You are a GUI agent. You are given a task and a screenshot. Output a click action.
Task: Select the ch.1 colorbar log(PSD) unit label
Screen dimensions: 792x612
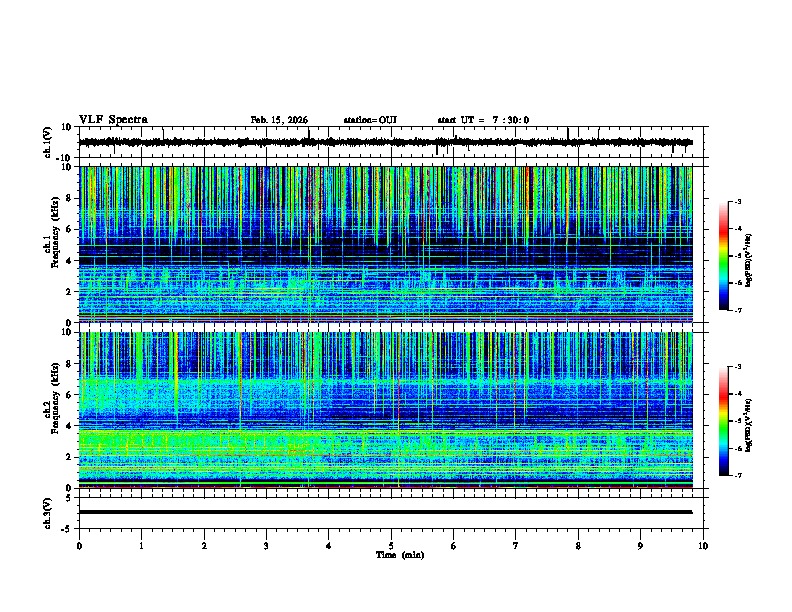(x=748, y=260)
